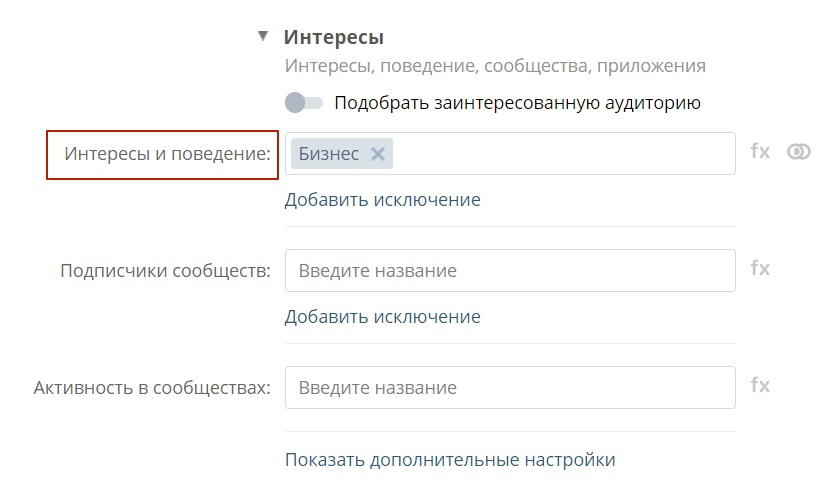Click Добавить исключение under Подписчики сообществ
This screenshot has width=839, height=495.
pyautogui.click(x=383, y=317)
